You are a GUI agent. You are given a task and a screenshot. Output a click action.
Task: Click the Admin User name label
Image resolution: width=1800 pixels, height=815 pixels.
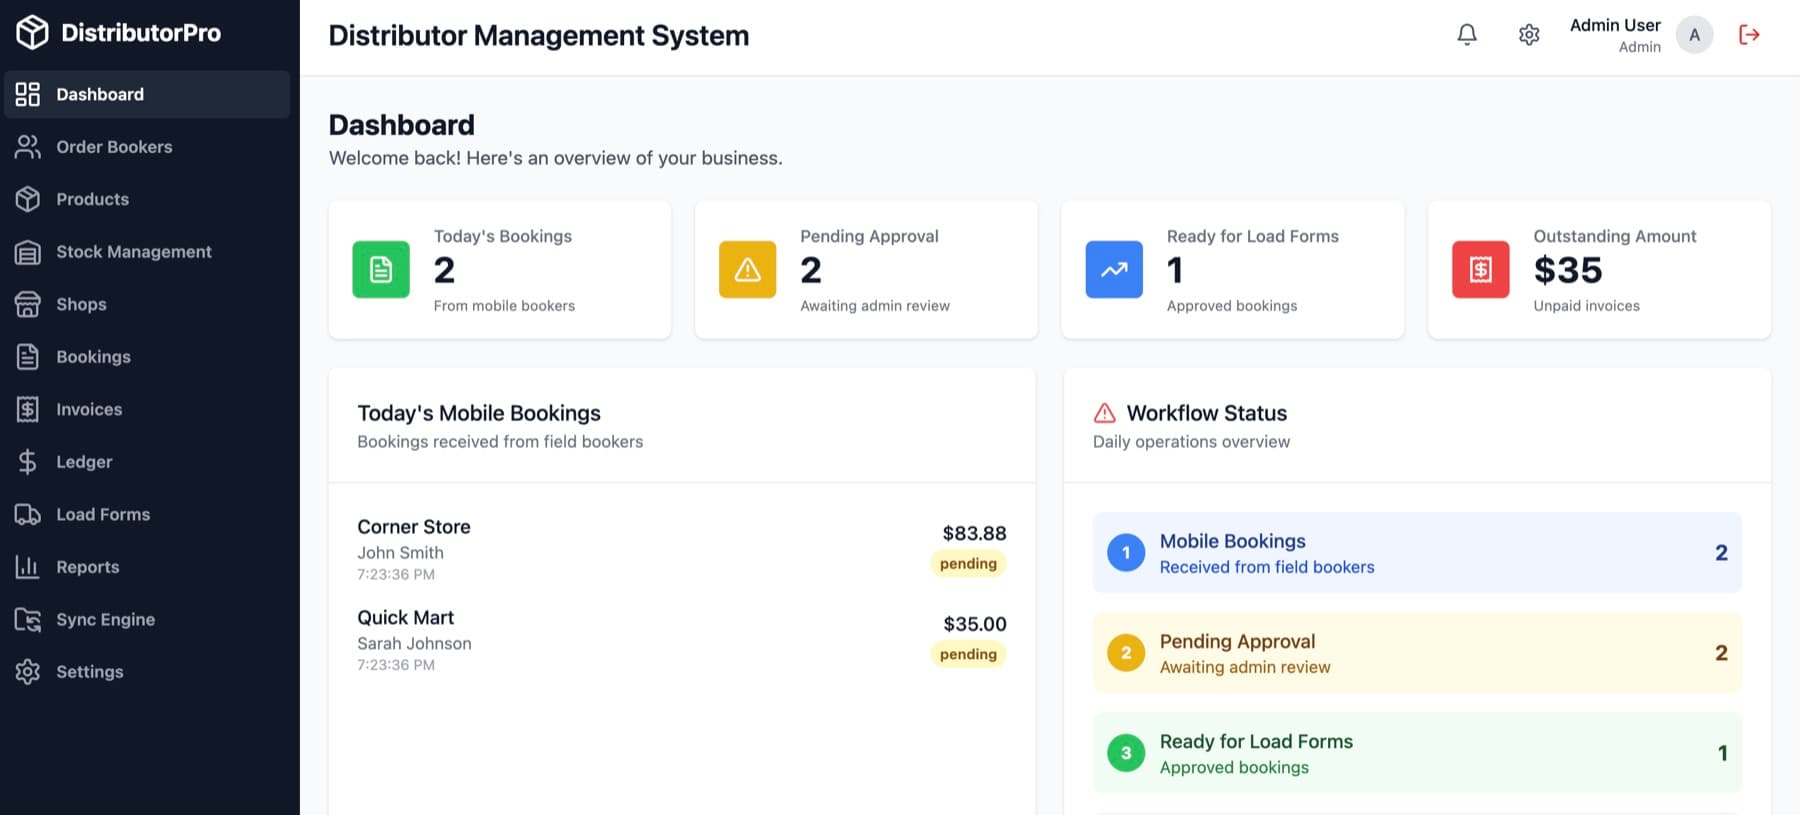[x=1615, y=25]
